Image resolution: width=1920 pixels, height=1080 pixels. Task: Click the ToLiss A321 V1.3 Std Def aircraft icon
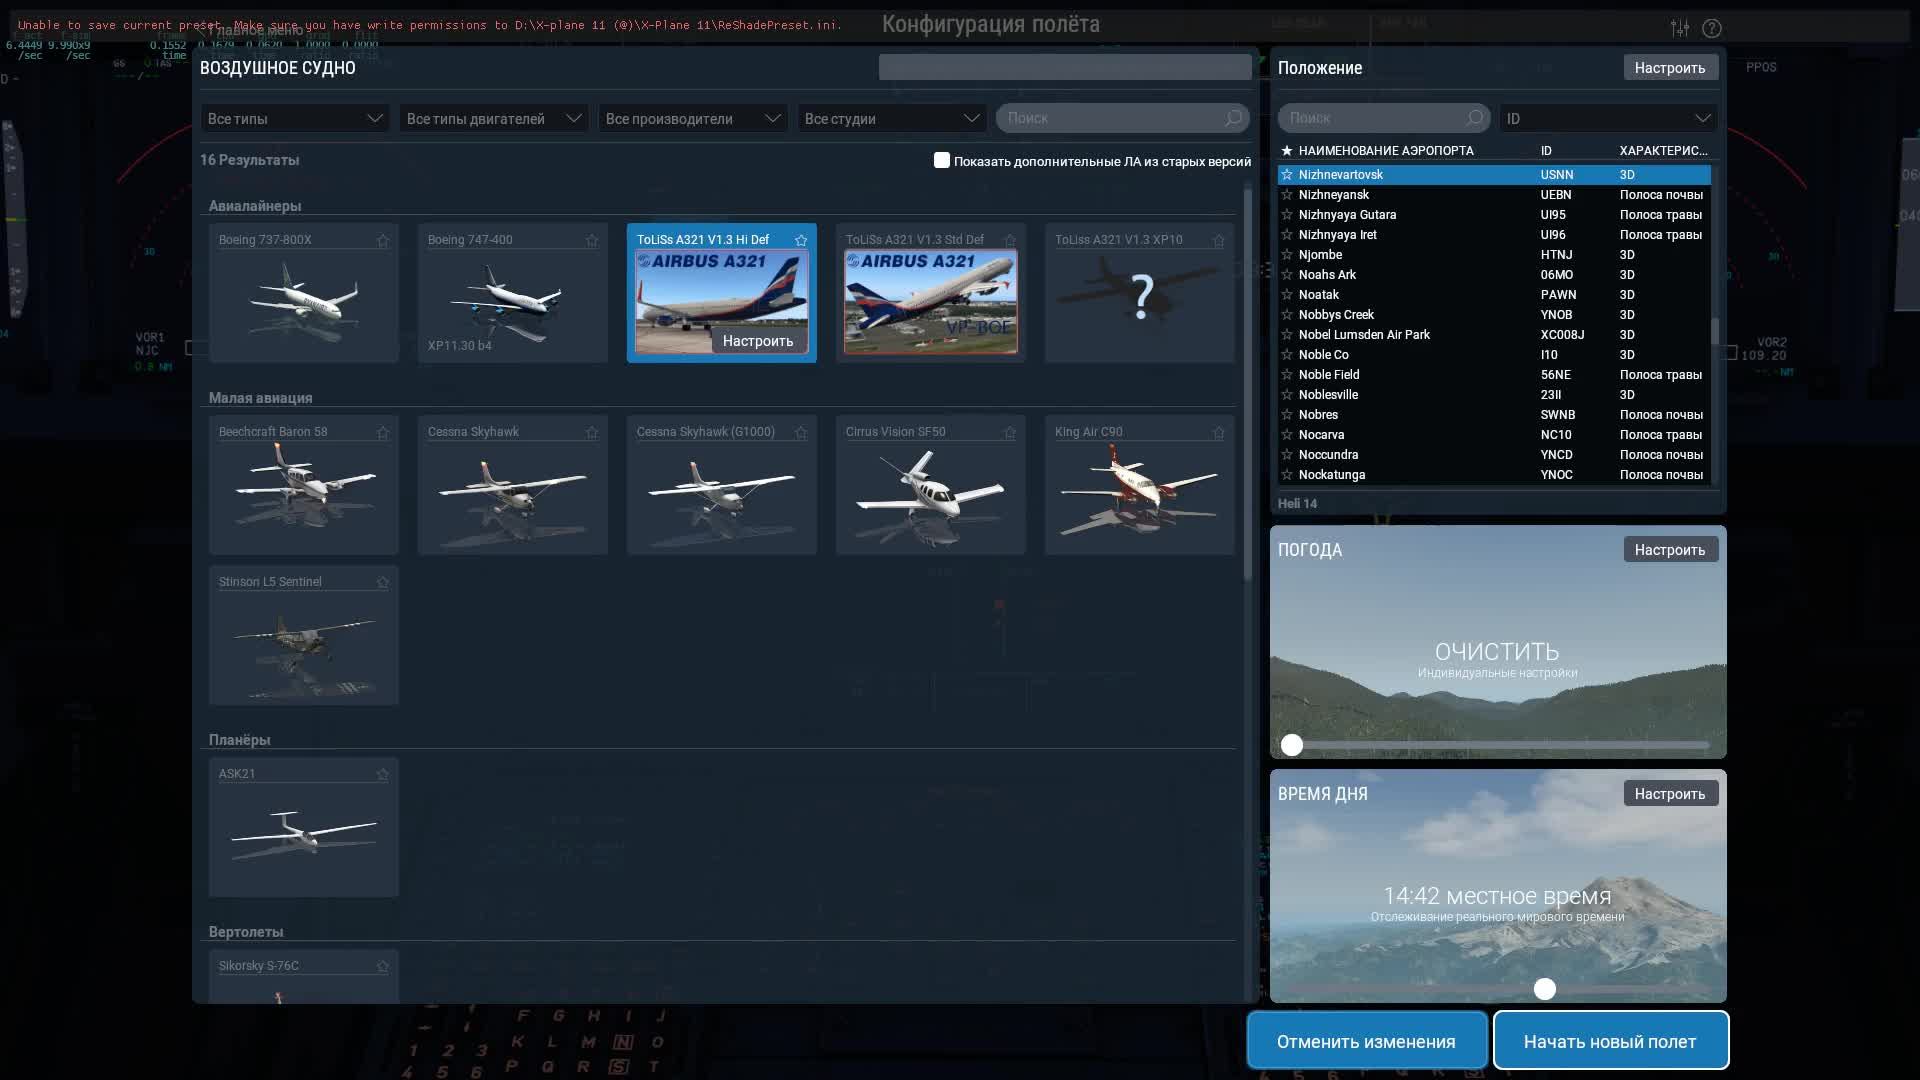click(930, 293)
